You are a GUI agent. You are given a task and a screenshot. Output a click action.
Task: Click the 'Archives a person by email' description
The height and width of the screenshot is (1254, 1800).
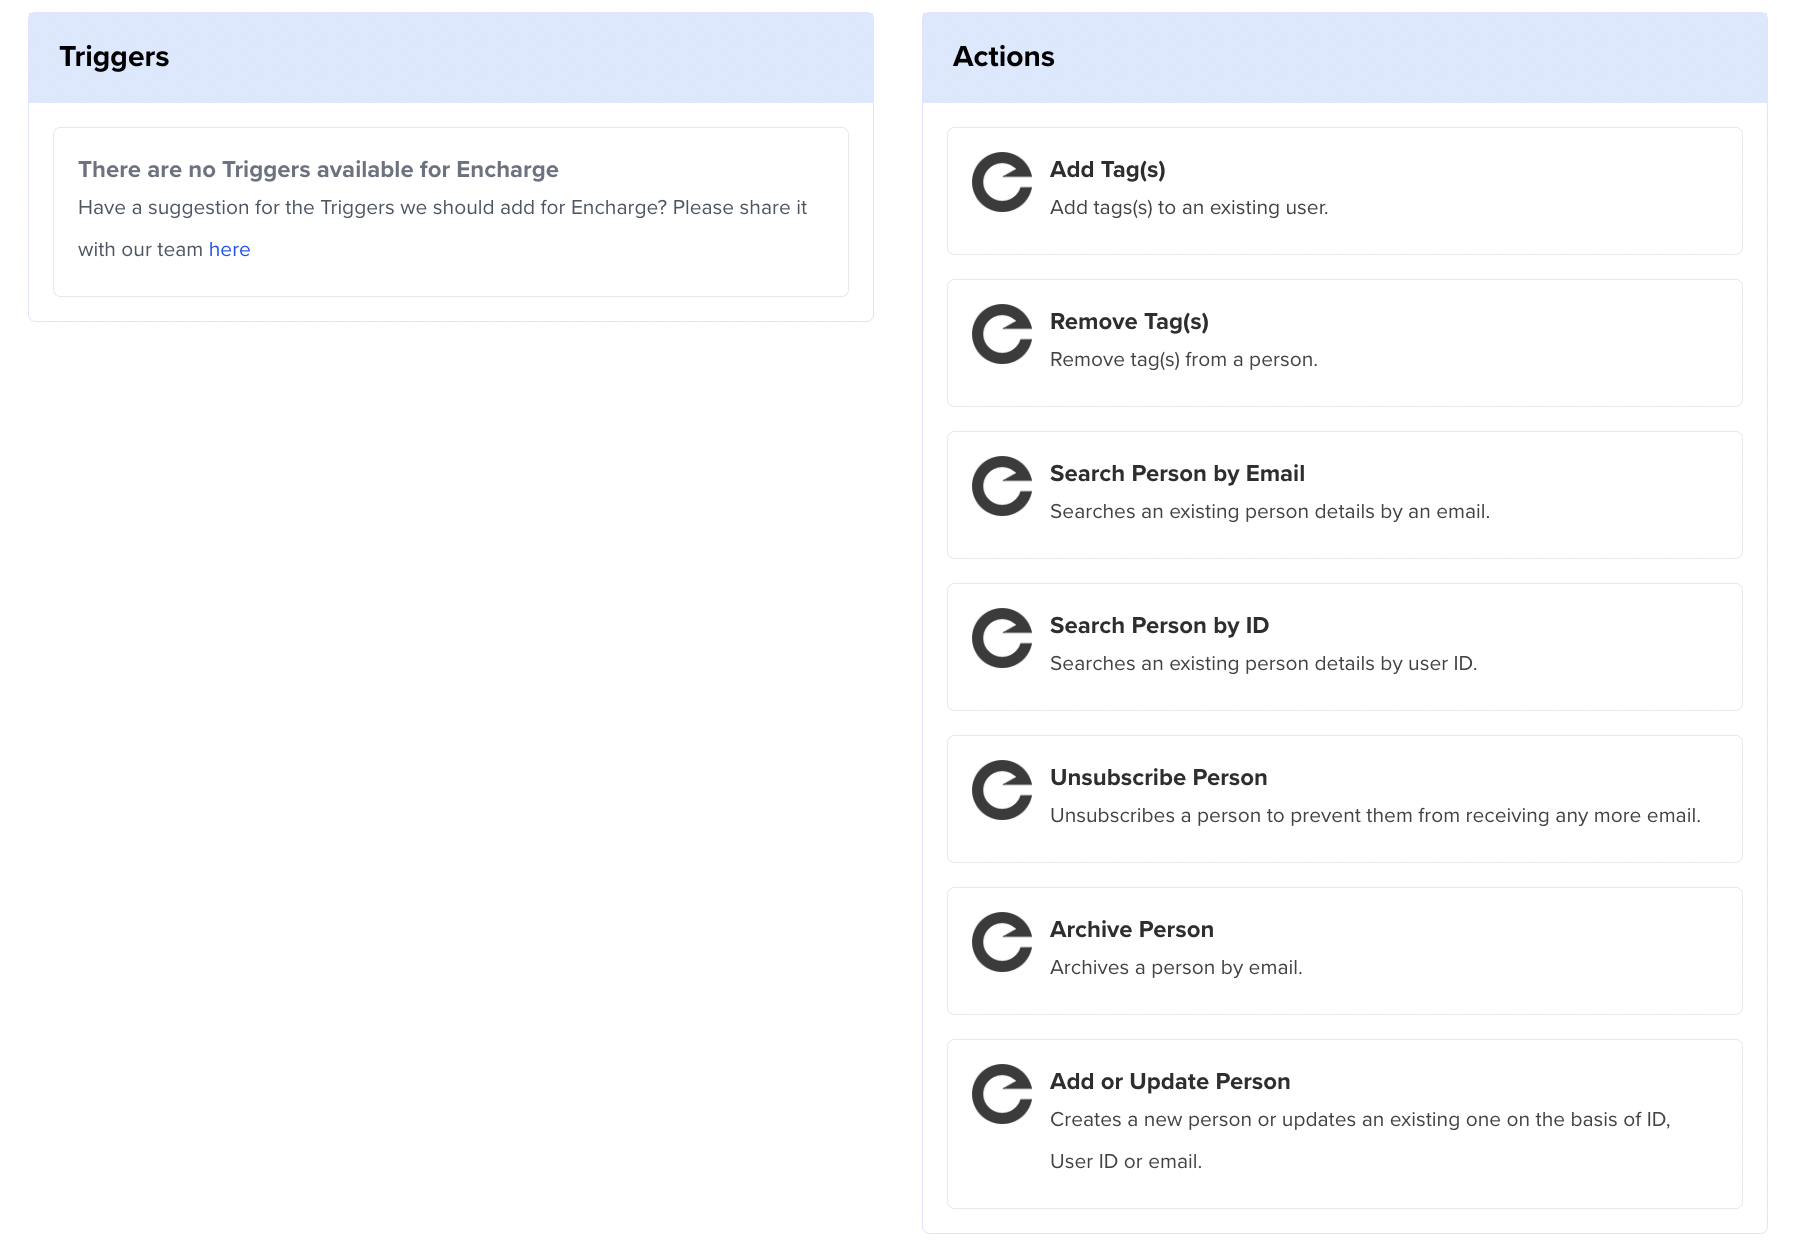1176,968
